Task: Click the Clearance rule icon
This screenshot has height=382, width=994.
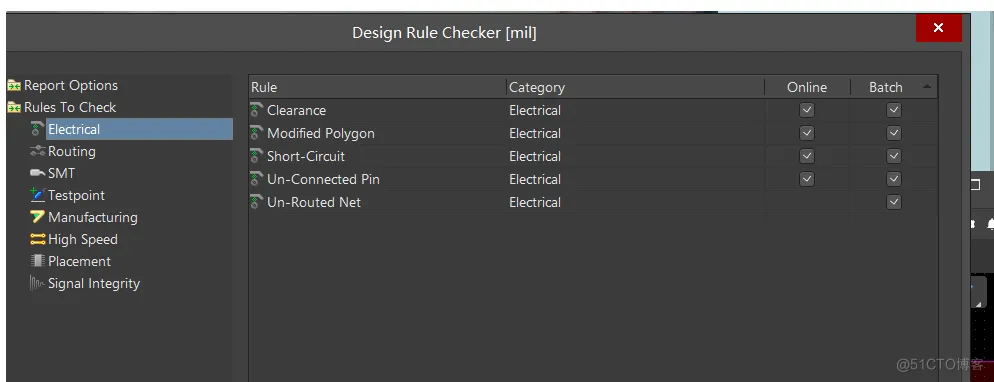Action: click(x=257, y=110)
